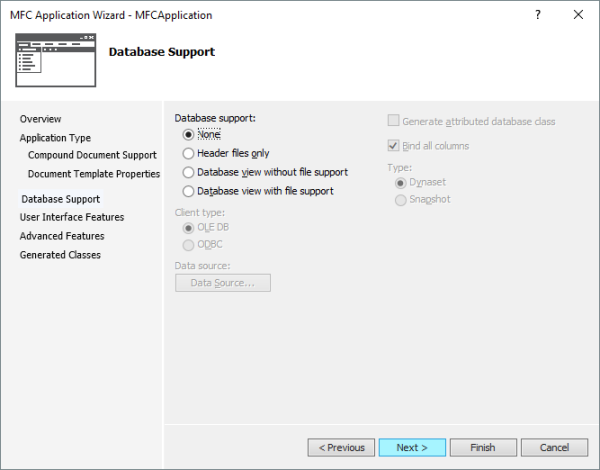
Task: Open the Advanced Features page
Action: (62, 236)
